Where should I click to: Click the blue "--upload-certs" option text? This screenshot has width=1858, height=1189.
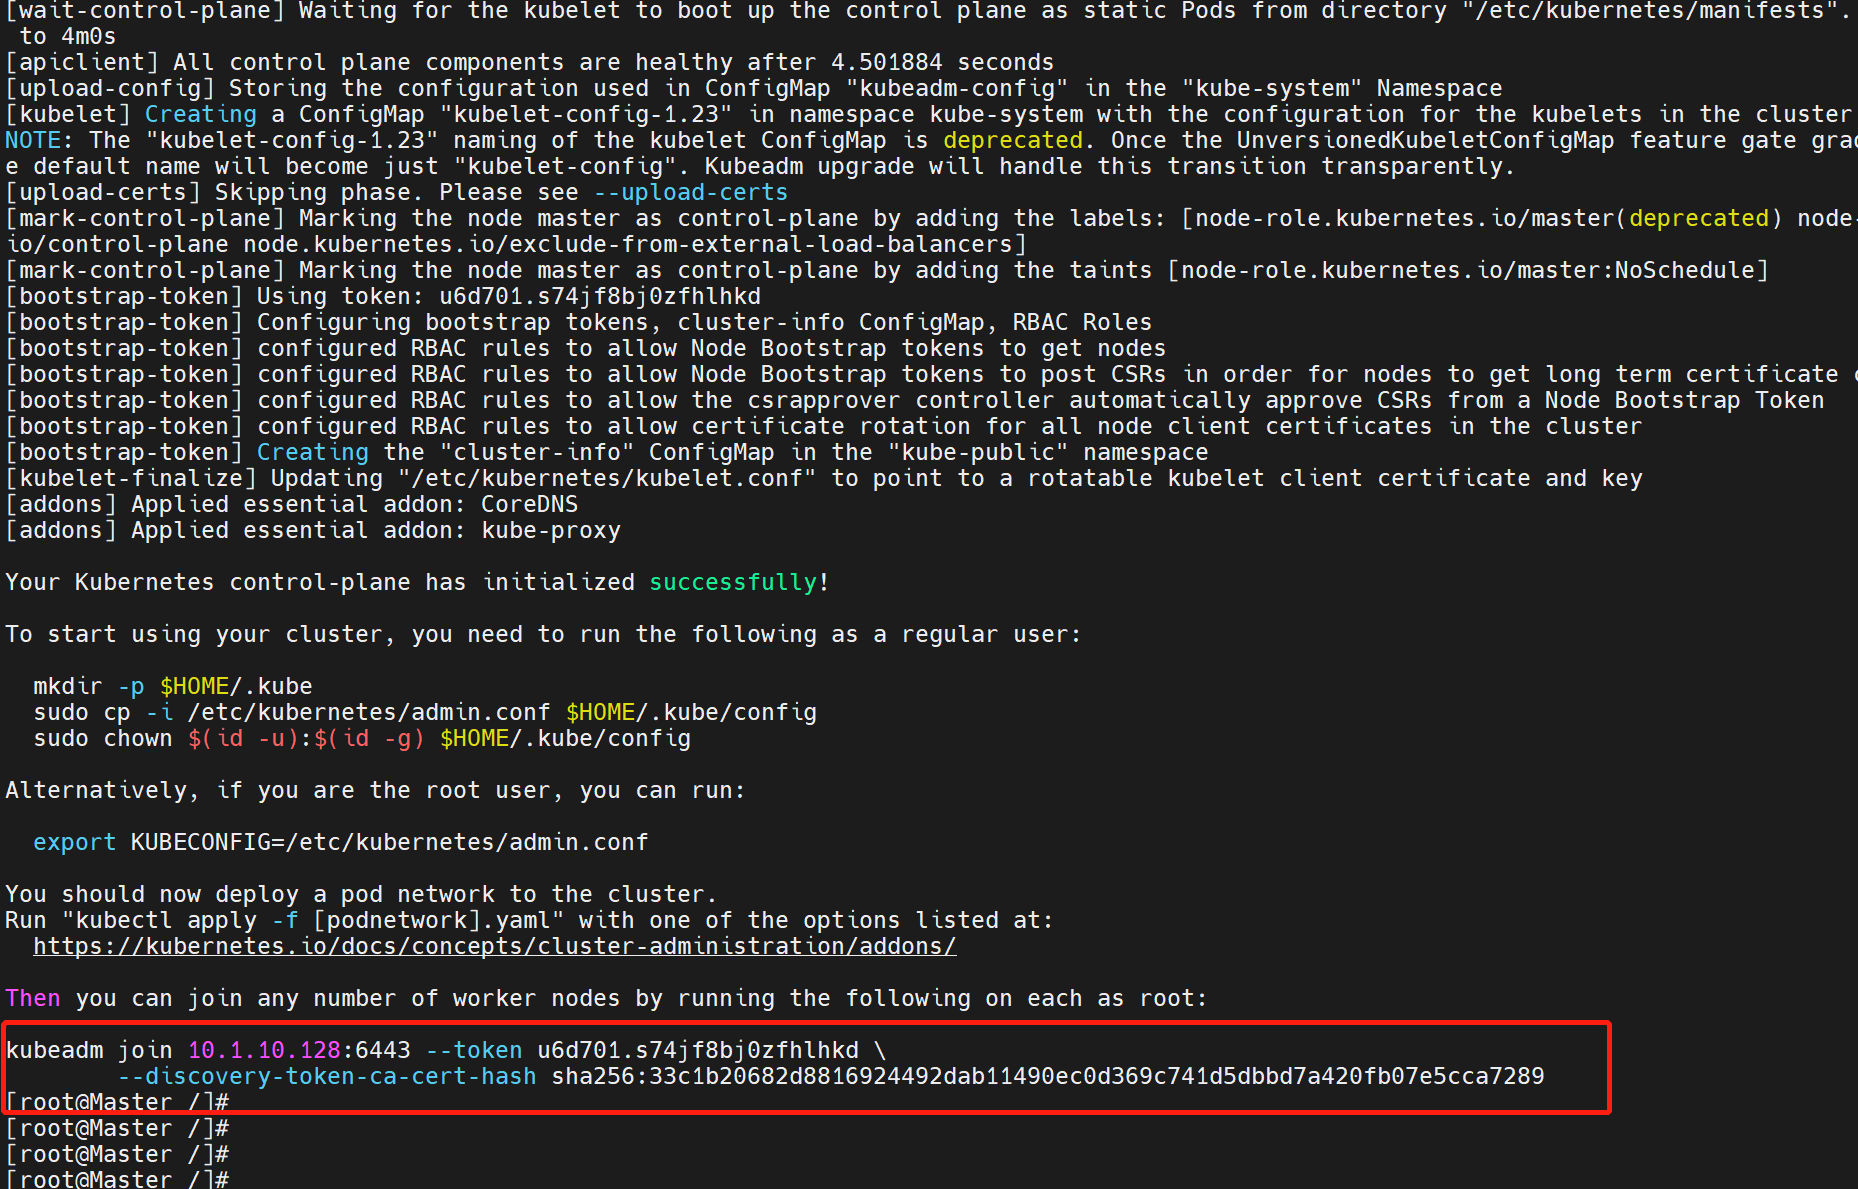[691, 192]
